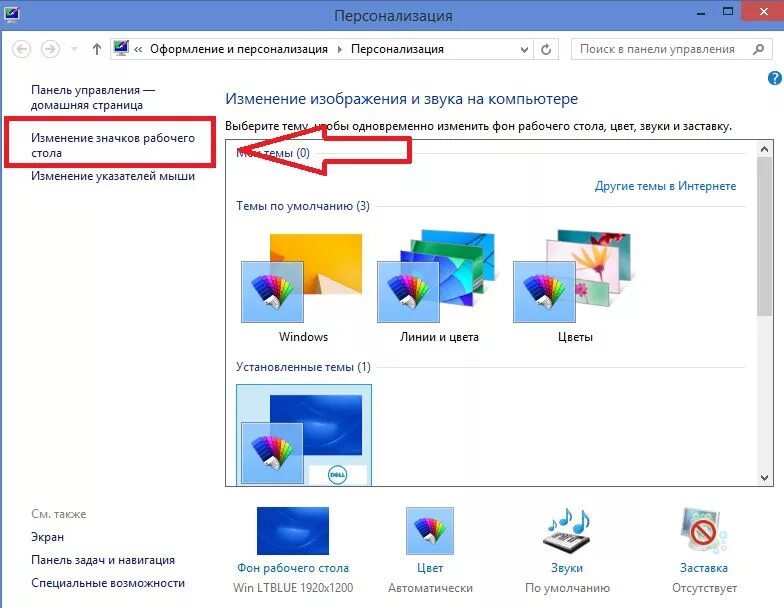Click the Персонализация breadcrumb
This screenshot has width=784, height=608.
click(397, 49)
